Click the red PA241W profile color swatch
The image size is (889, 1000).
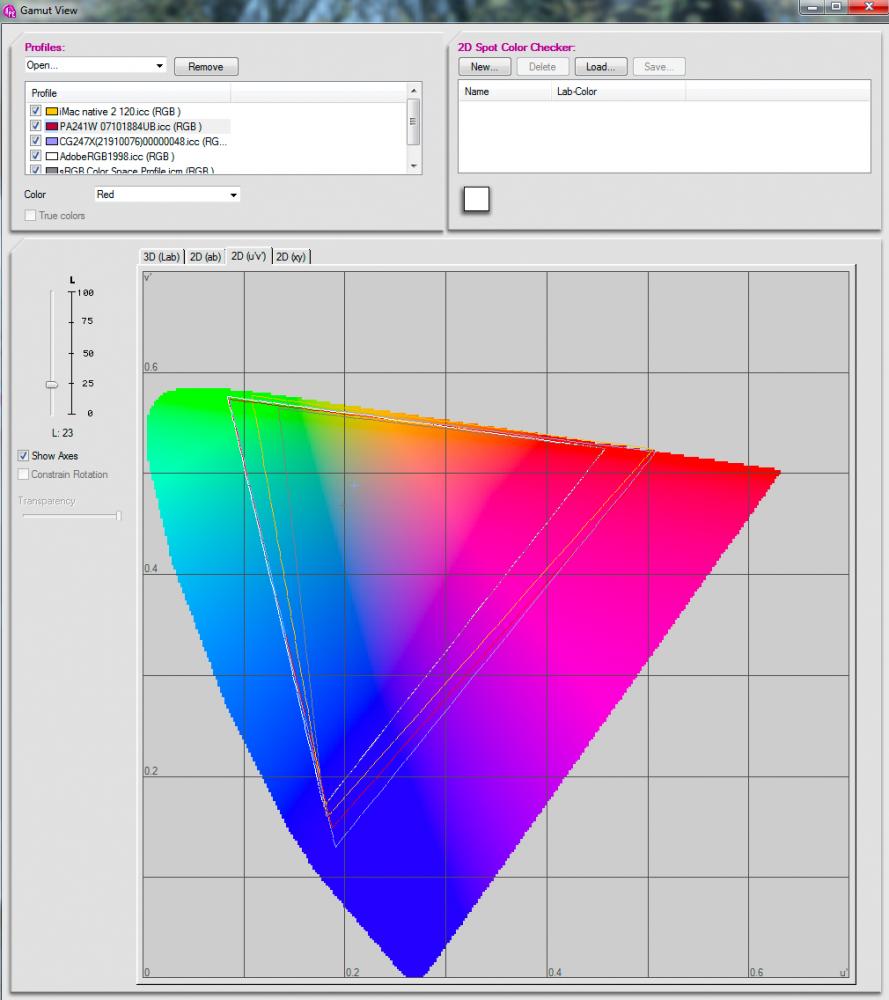tap(52, 126)
